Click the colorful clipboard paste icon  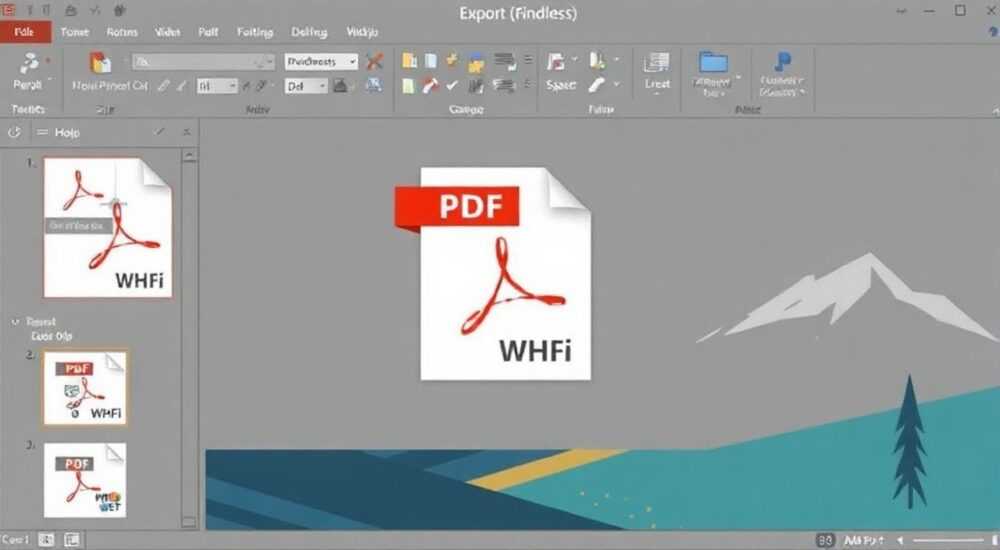tap(100, 63)
